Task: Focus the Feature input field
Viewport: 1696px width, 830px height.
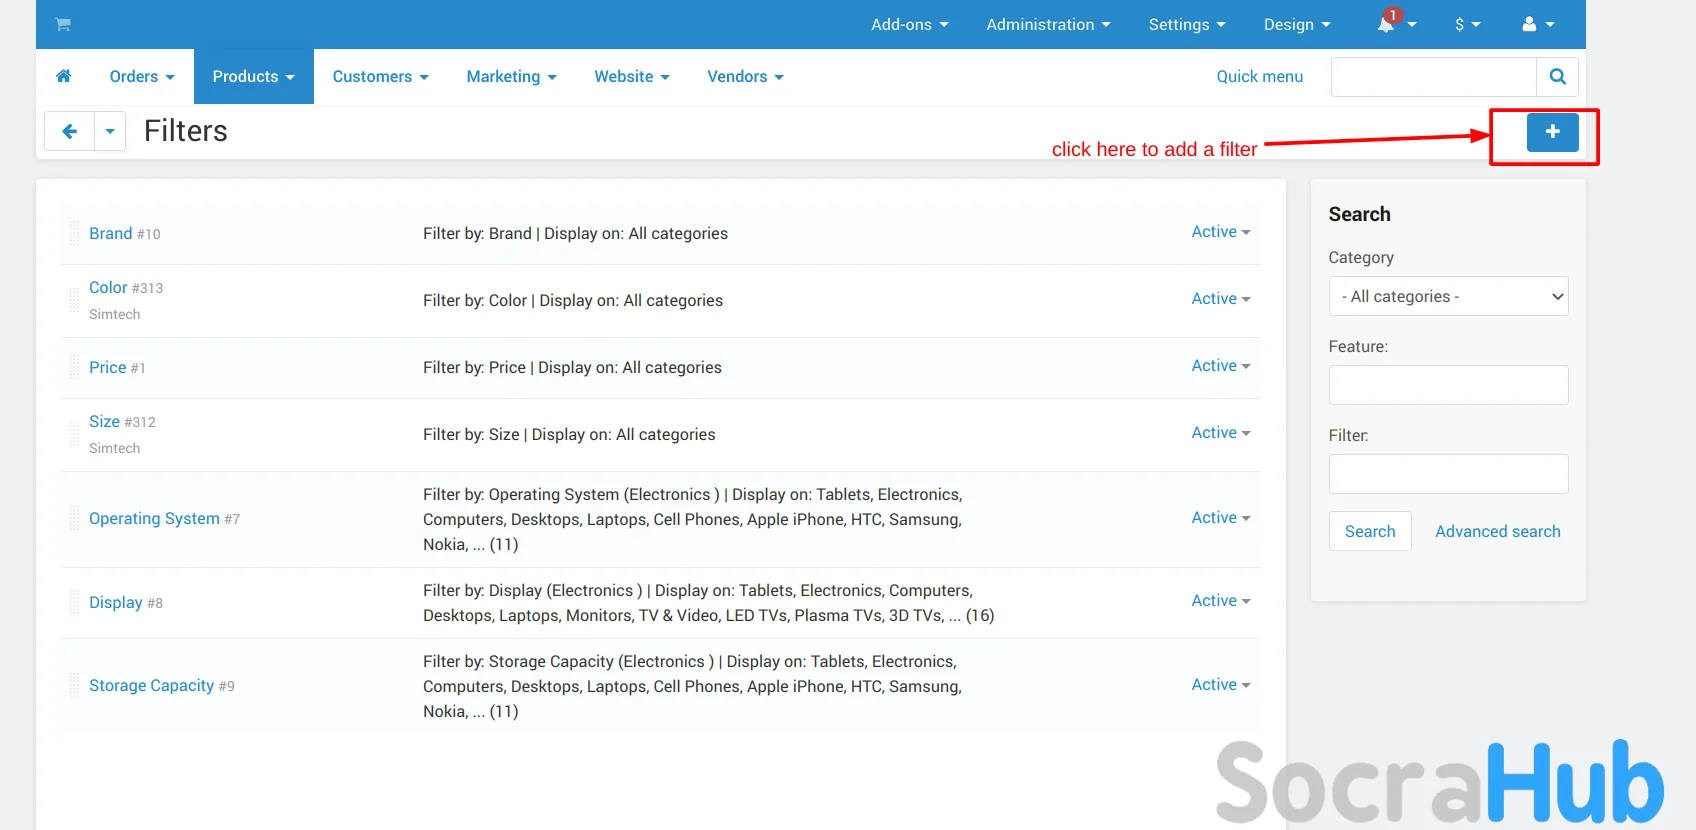Action: tap(1448, 385)
